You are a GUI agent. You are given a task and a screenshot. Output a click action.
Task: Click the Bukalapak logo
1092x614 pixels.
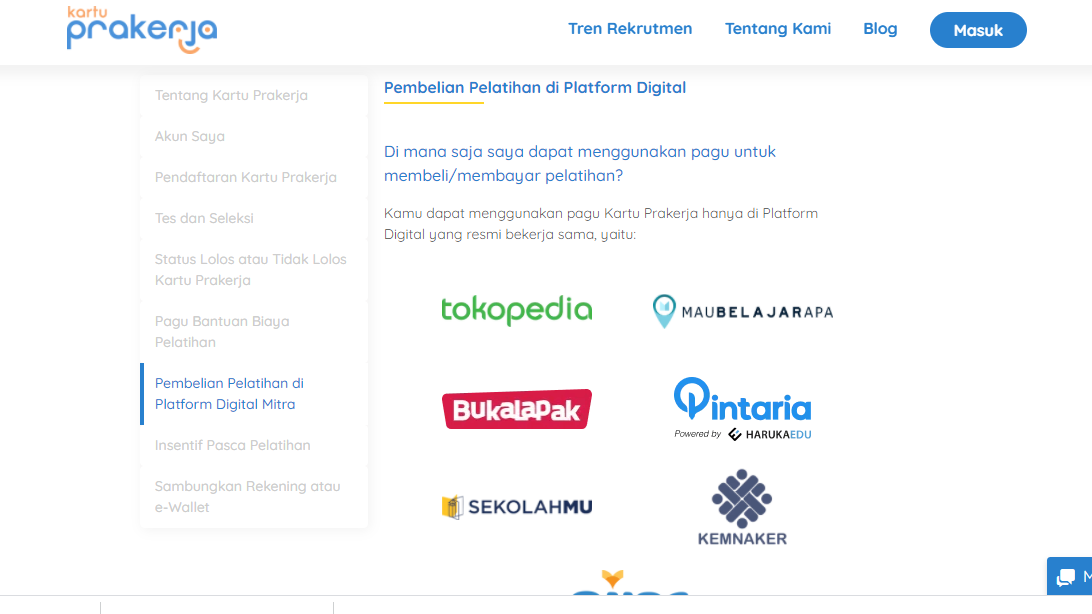click(x=517, y=409)
